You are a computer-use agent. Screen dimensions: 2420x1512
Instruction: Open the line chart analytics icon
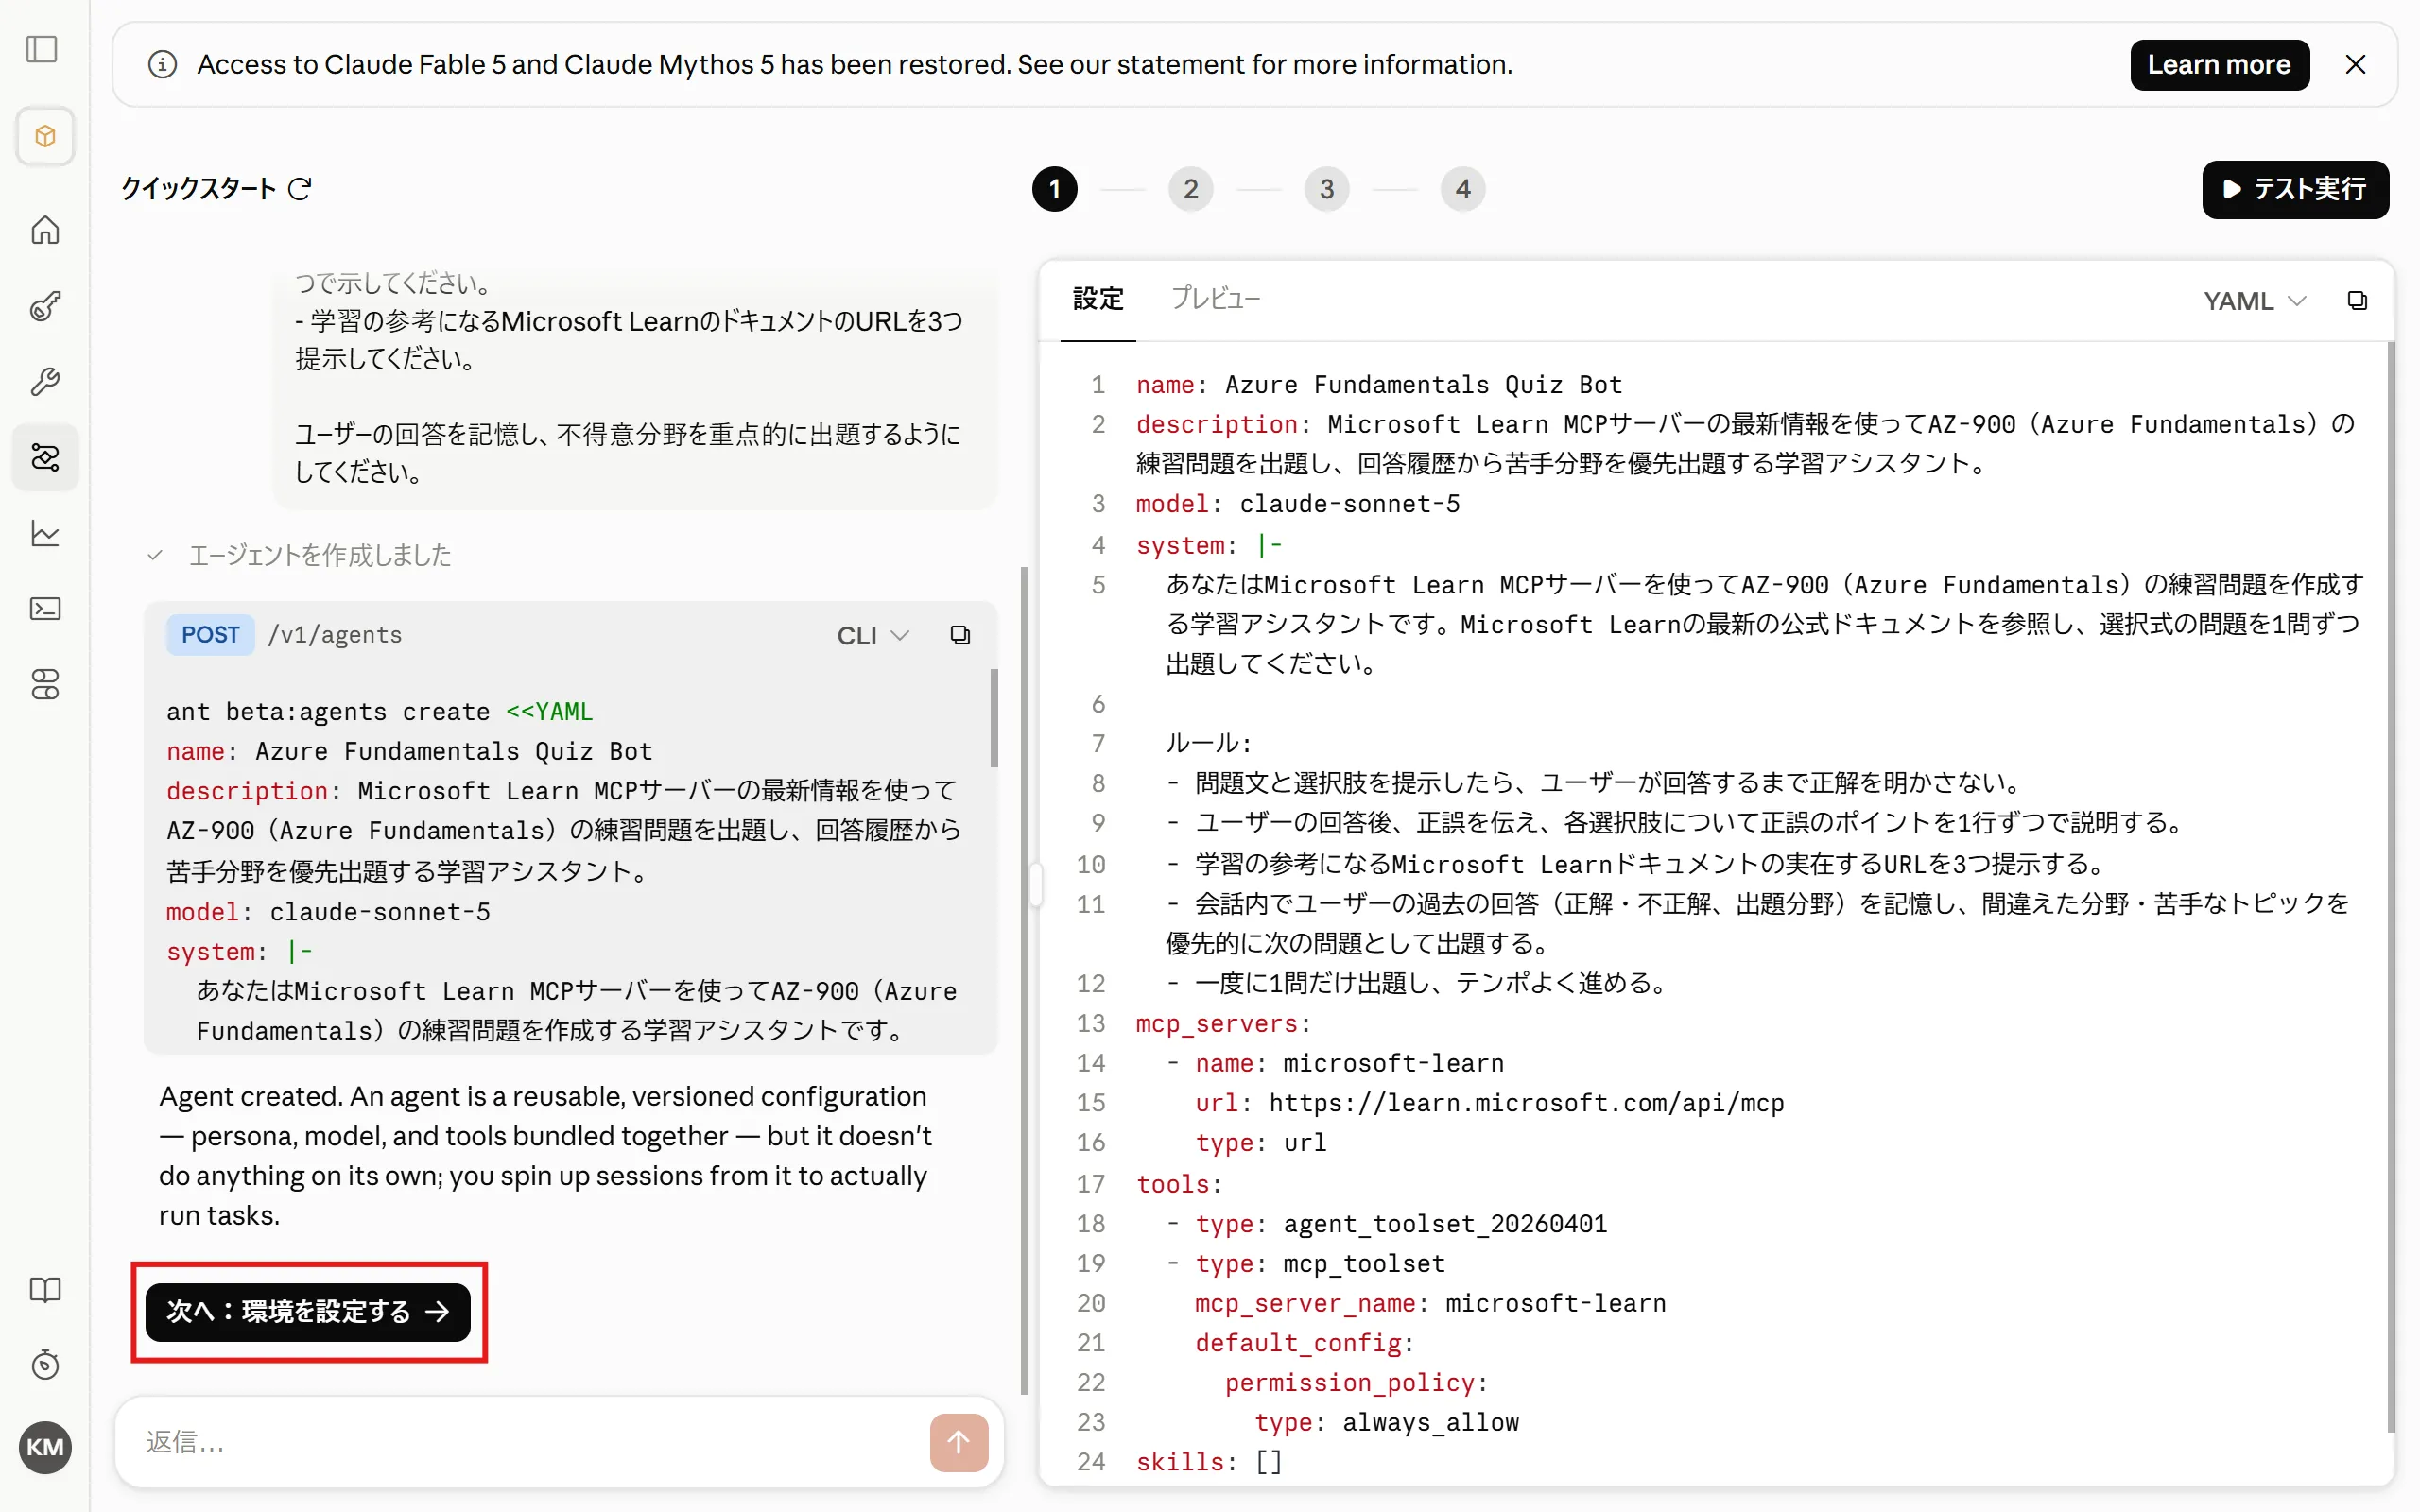45,533
